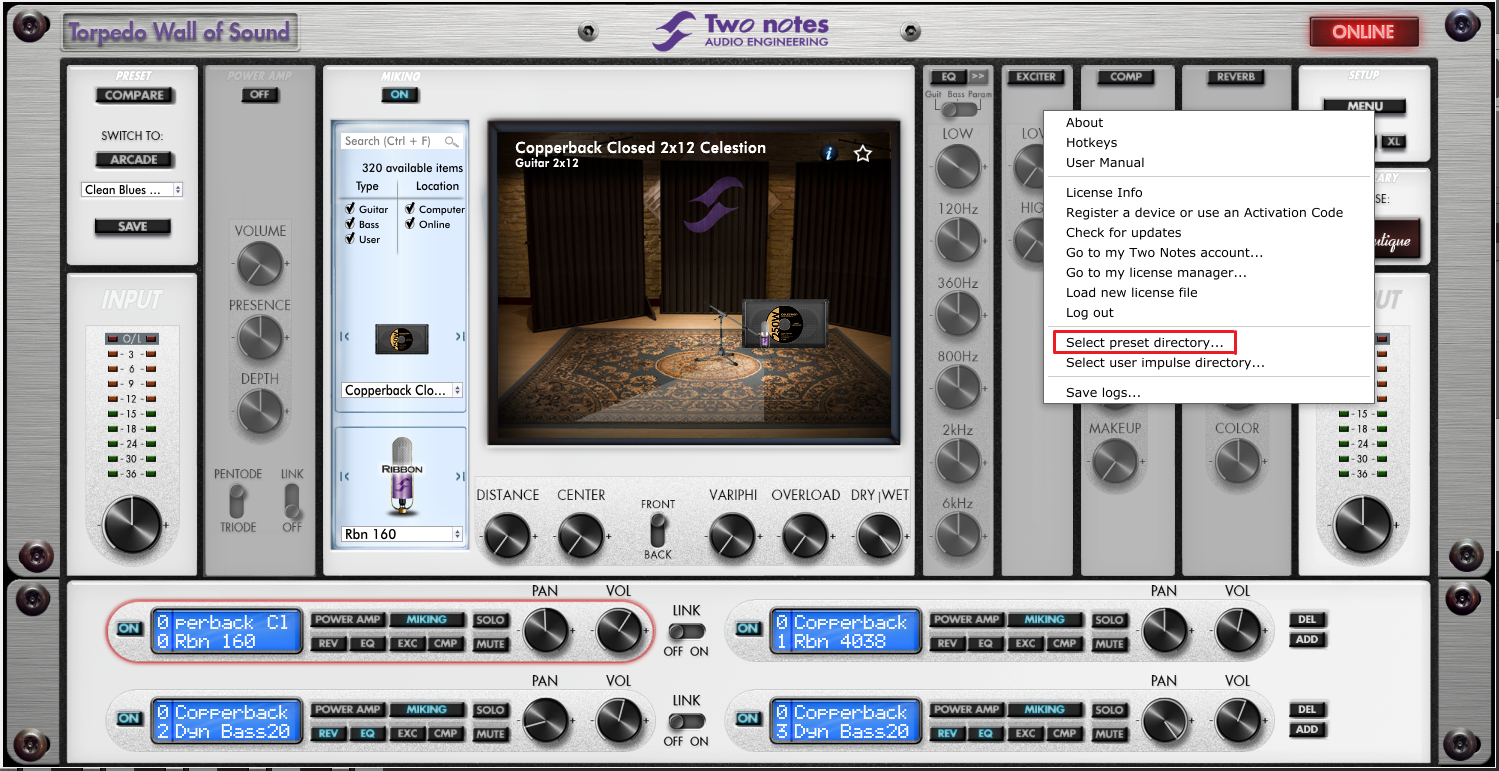Screen dimensions: 1499x771
Task: Mute the Rbn 4038 channel
Action: [x=1109, y=644]
